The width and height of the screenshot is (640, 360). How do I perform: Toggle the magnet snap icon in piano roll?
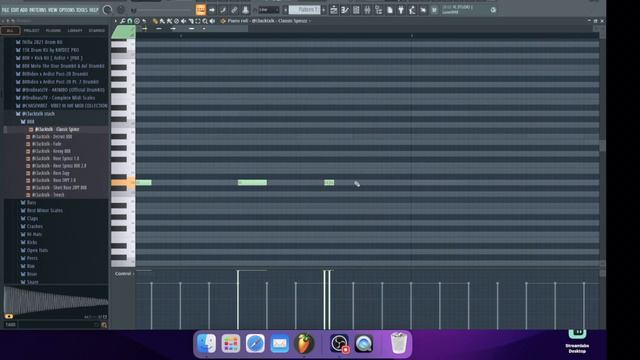click(x=130, y=21)
